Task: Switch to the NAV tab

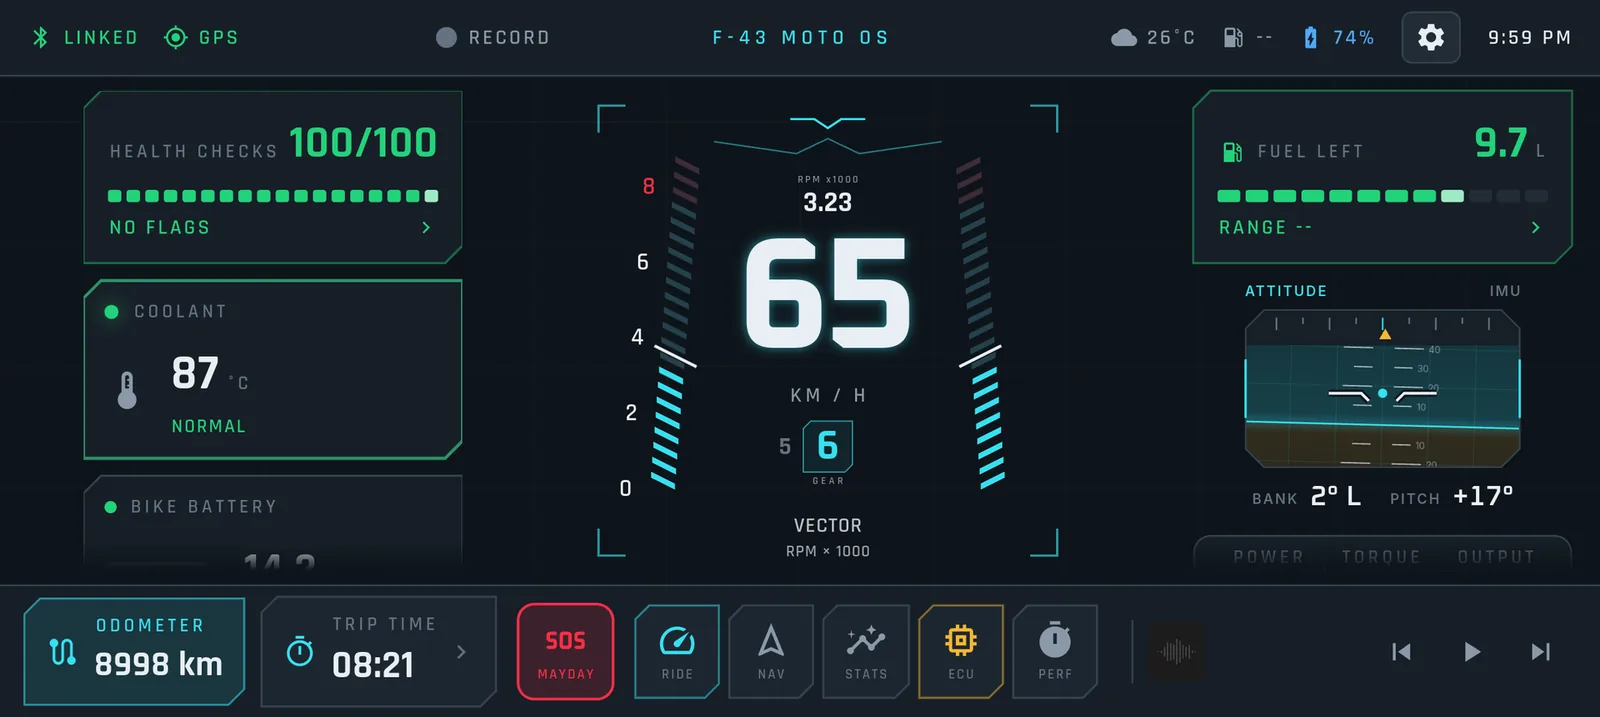Action: pos(771,652)
